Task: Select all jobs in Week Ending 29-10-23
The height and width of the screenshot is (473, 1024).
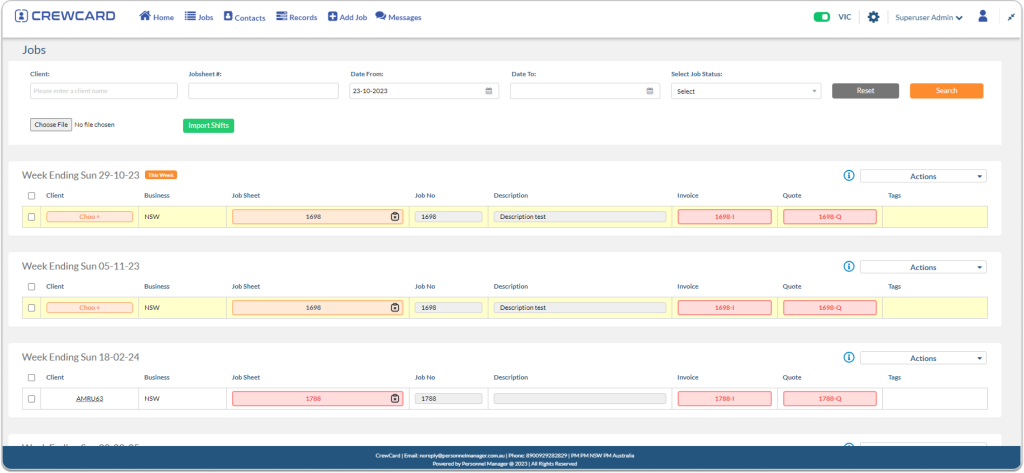Action: pyautogui.click(x=31, y=196)
